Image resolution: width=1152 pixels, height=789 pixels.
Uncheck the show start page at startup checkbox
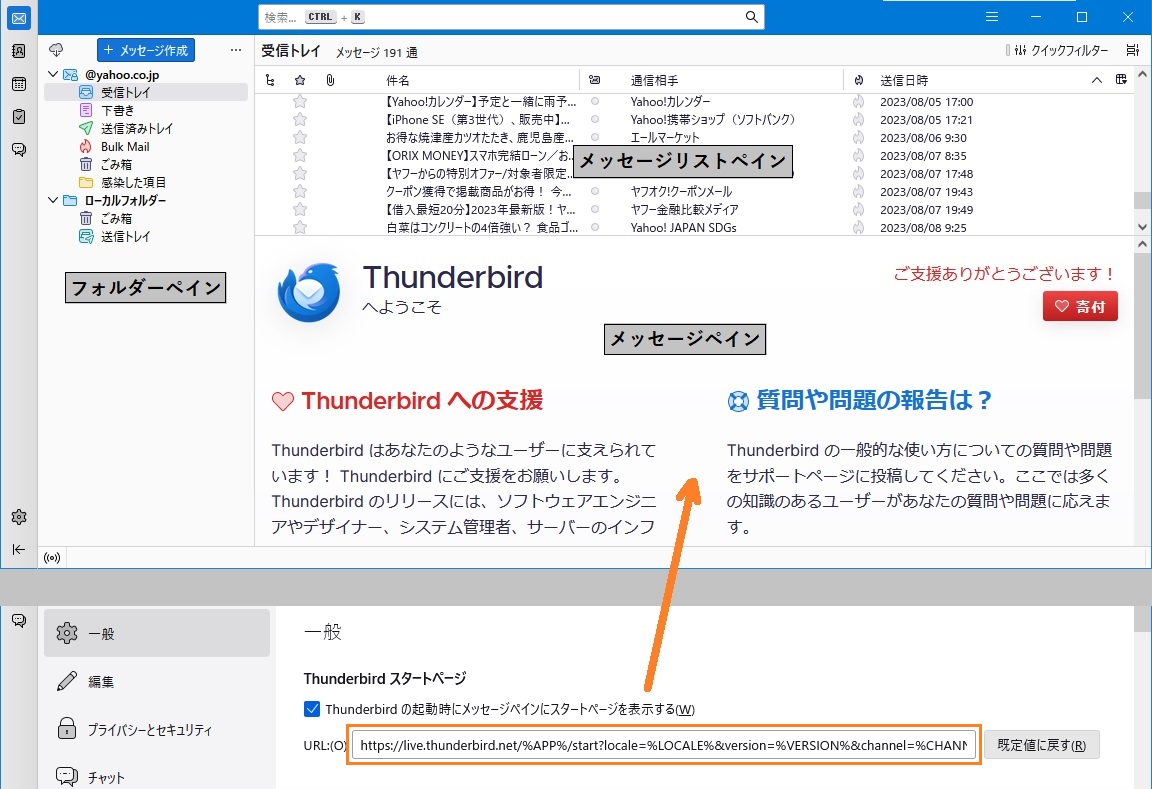pos(311,709)
